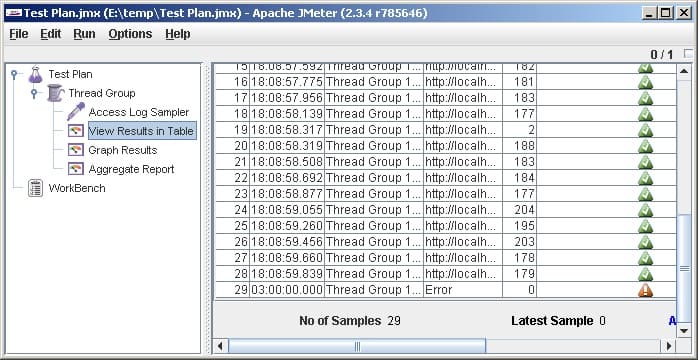Collapse the Thread Group tree node
Viewport: 698px width, 360px height.
click(x=34, y=93)
